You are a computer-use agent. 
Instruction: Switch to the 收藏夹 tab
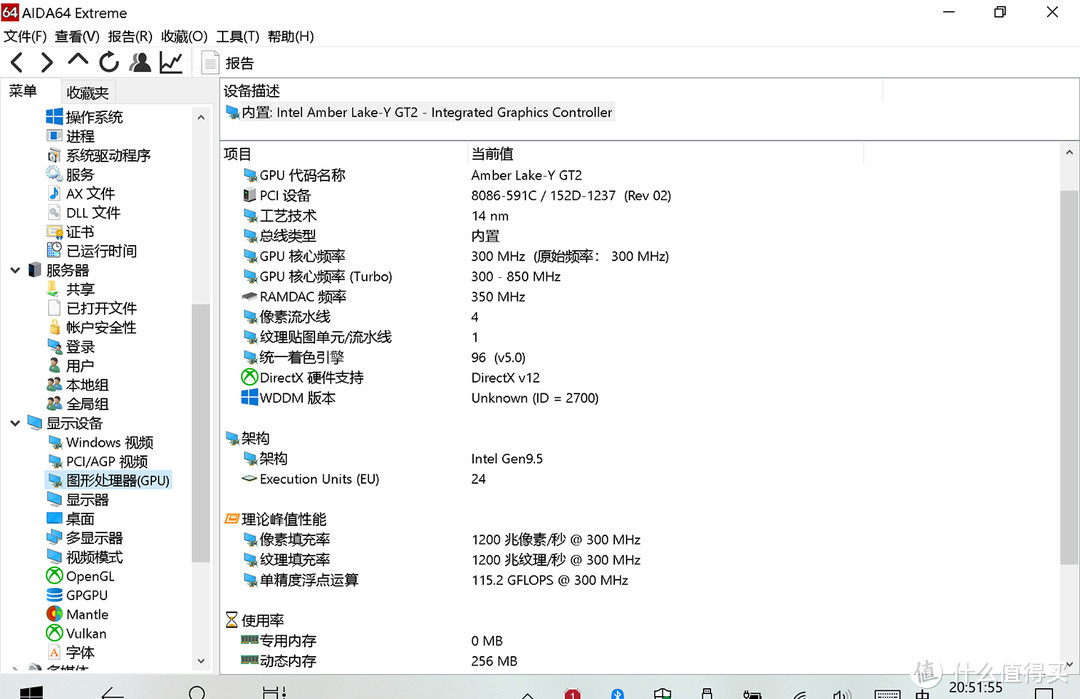point(87,92)
